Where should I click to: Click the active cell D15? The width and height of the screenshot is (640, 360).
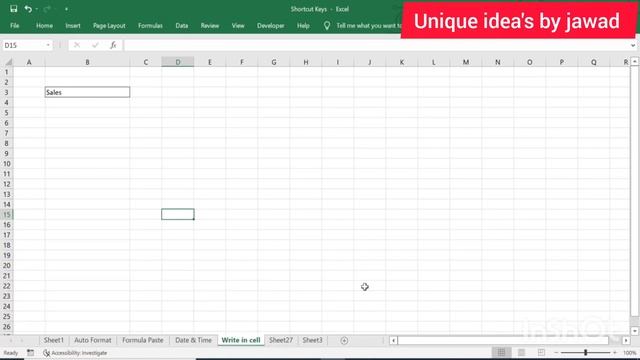tap(178, 214)
